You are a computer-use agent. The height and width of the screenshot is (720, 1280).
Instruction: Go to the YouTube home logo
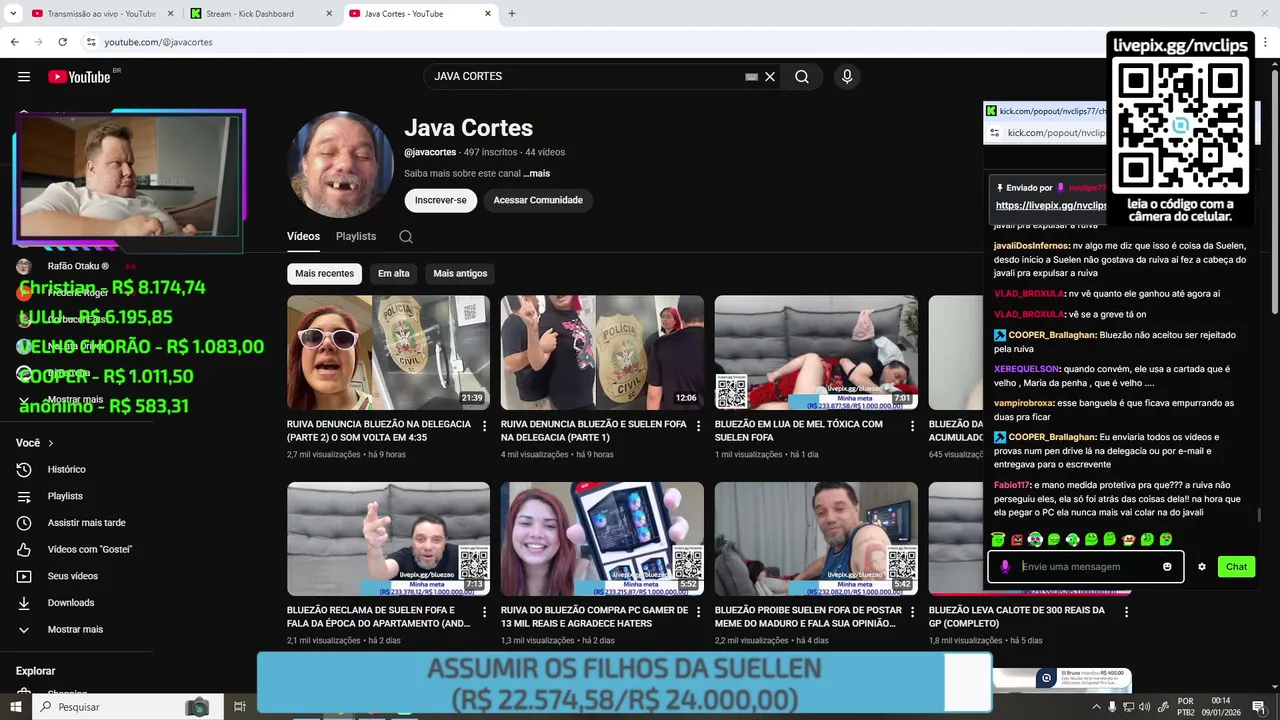(x=79, y=77)
